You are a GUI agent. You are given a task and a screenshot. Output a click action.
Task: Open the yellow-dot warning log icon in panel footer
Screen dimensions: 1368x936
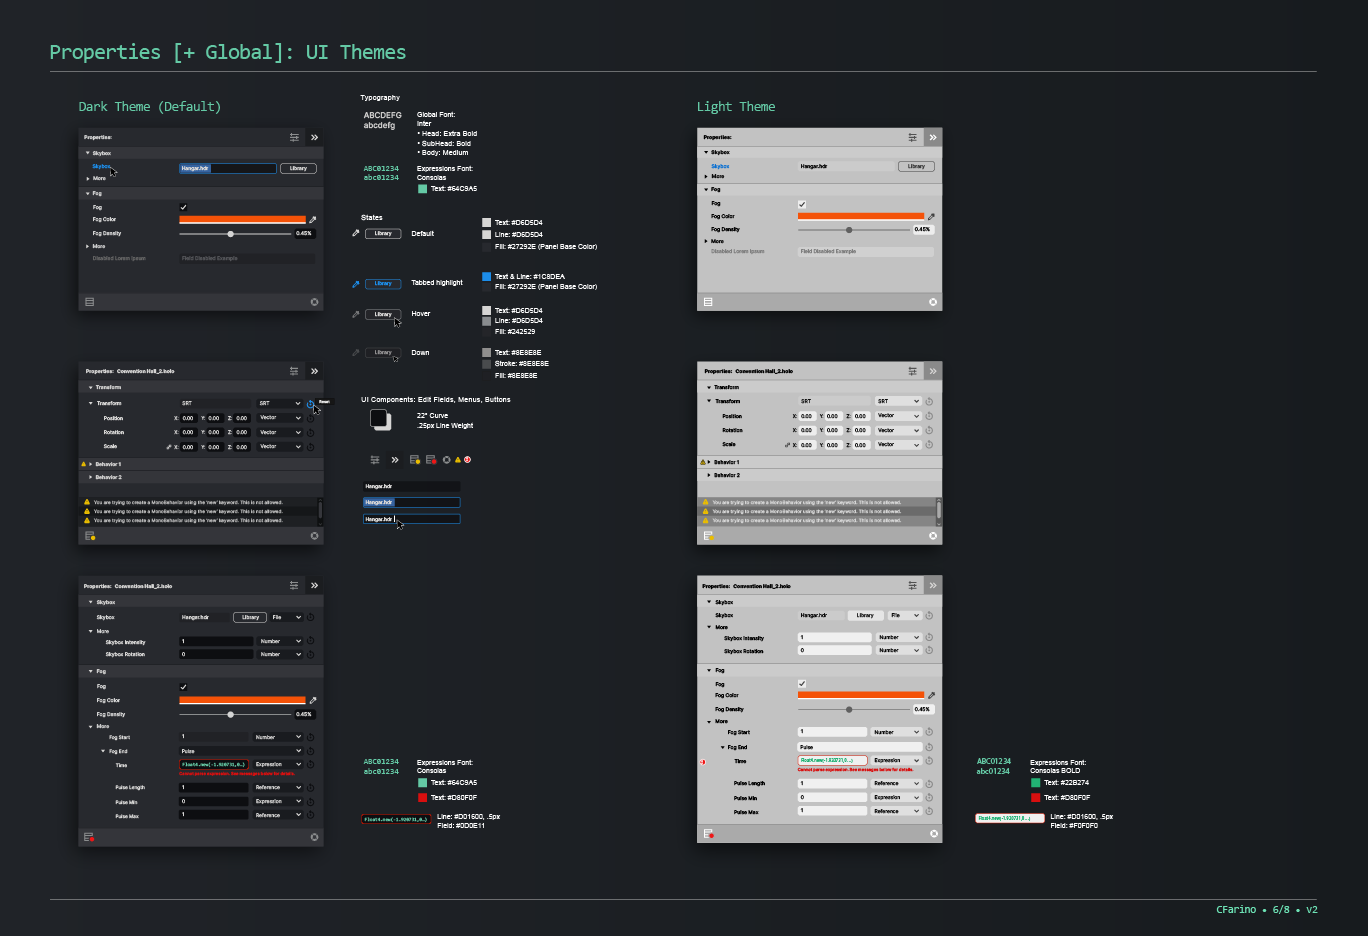coord(90,535)
